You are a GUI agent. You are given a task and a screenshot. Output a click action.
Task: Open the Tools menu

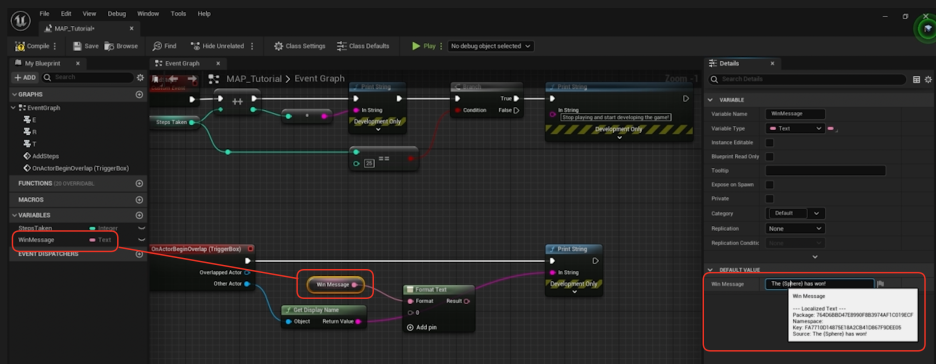(x=178, y=13)
